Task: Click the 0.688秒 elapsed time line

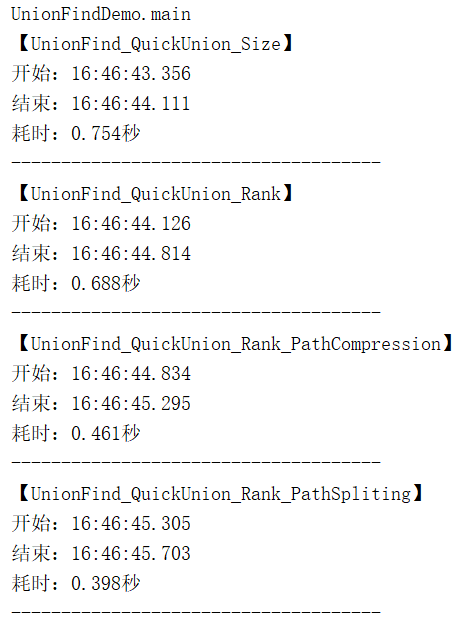Action: 76,284
